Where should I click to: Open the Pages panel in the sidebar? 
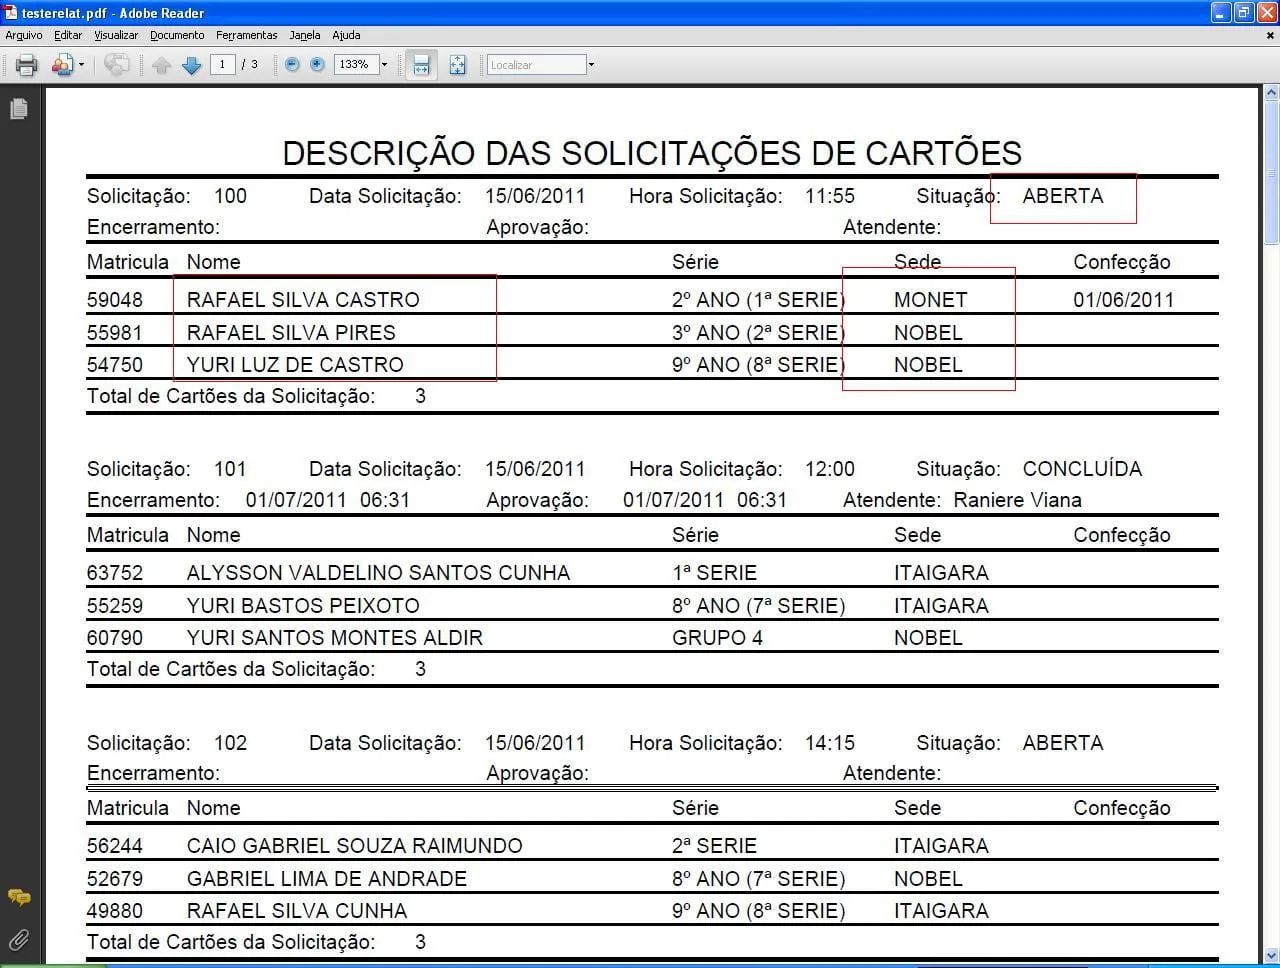coord(18,108)
